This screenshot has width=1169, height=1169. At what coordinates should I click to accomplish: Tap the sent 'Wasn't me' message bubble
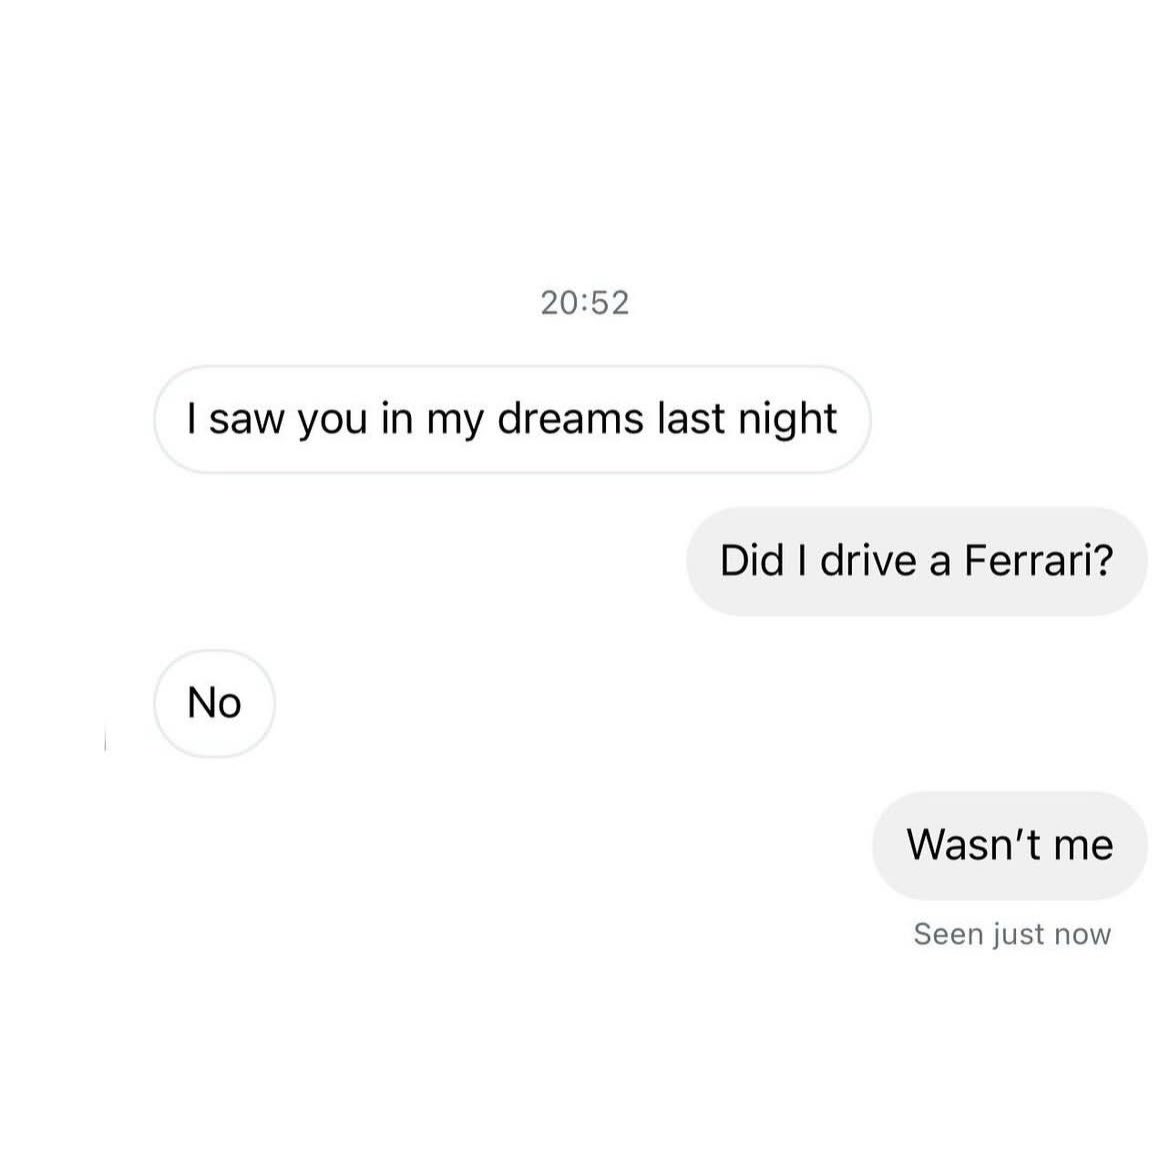click(x=1009, y=845)
